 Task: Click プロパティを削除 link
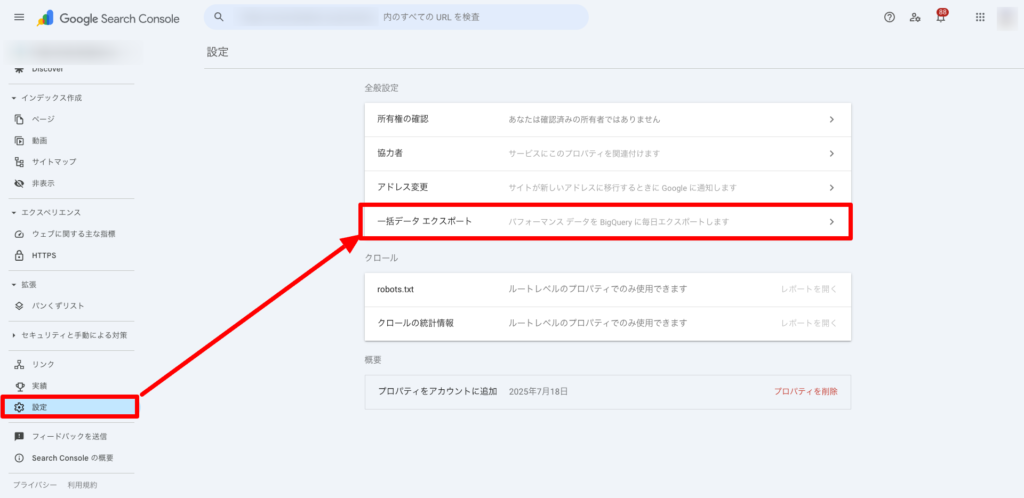pos(805,392)
